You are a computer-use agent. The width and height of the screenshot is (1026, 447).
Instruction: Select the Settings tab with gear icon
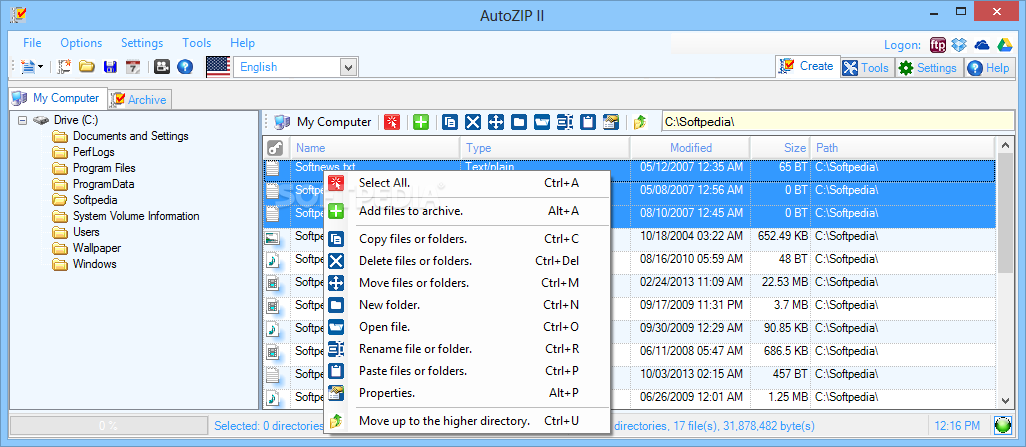pos(929,67)
